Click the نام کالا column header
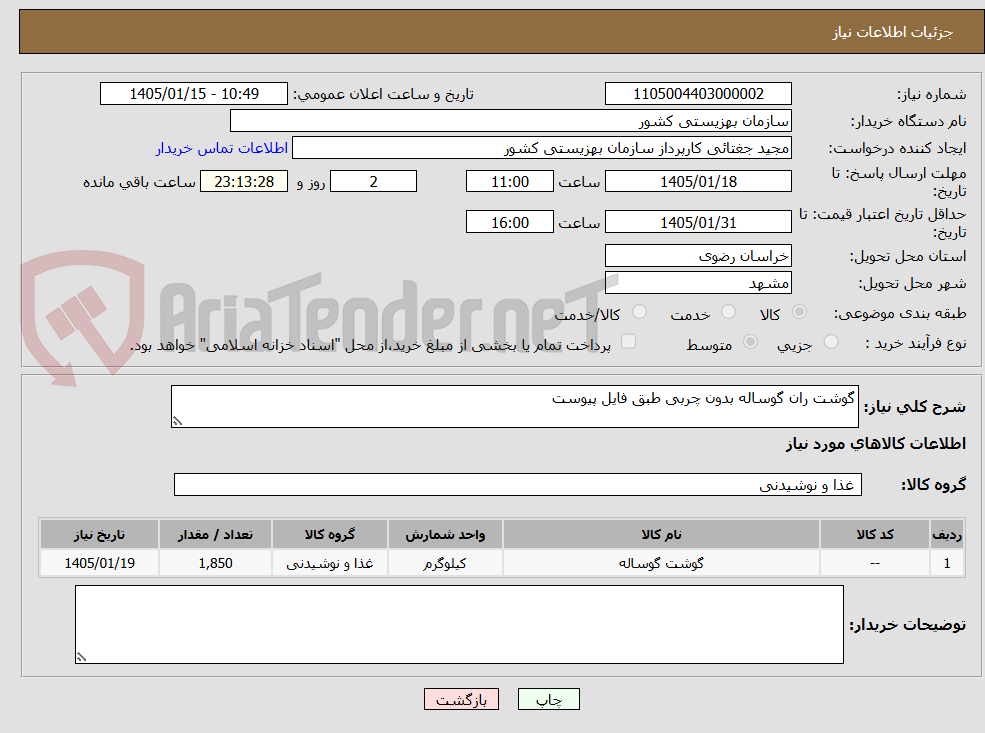985x733 pixels. click(x=661, y=535)
